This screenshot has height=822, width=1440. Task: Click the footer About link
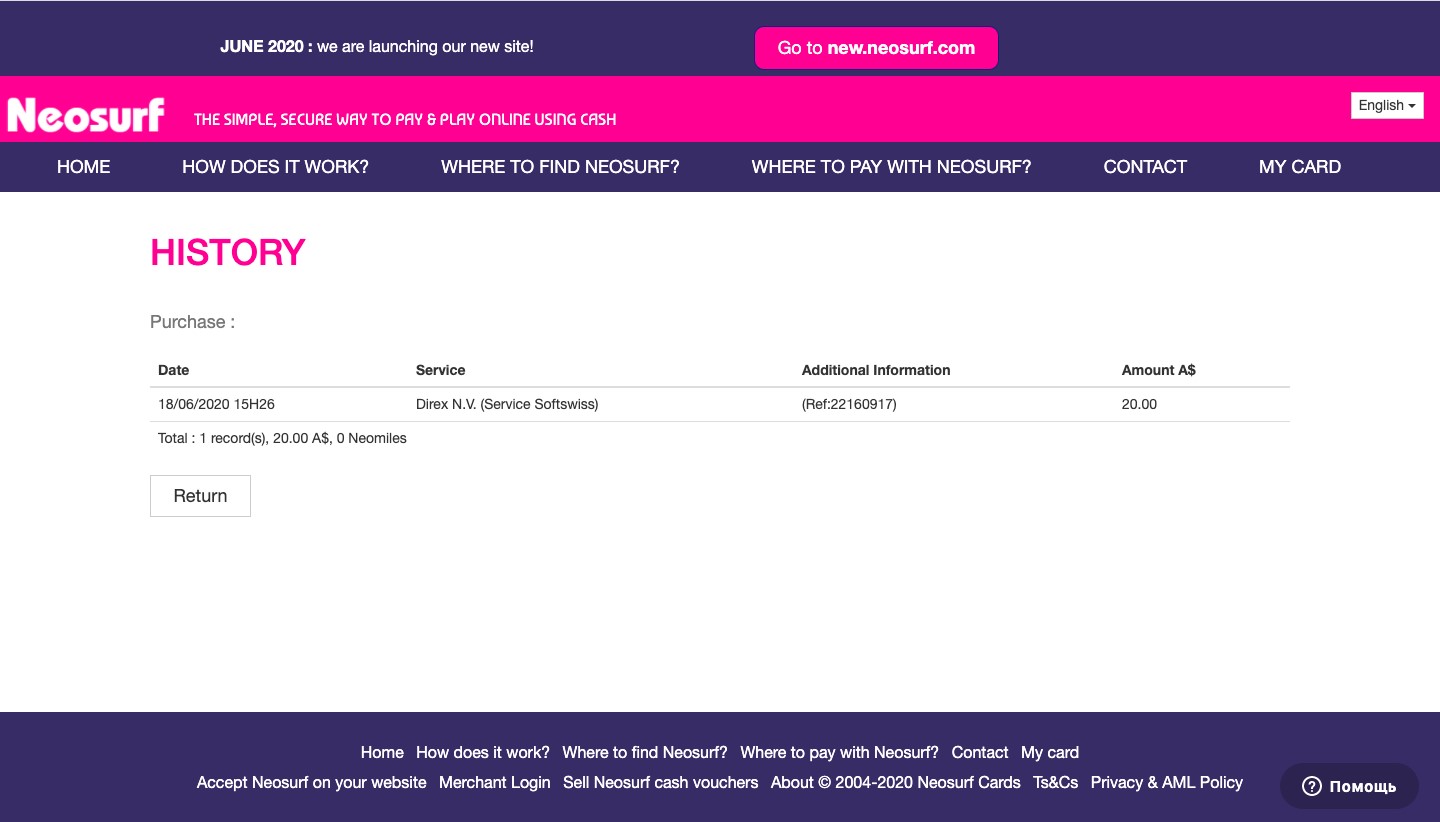tap(792, 782)
